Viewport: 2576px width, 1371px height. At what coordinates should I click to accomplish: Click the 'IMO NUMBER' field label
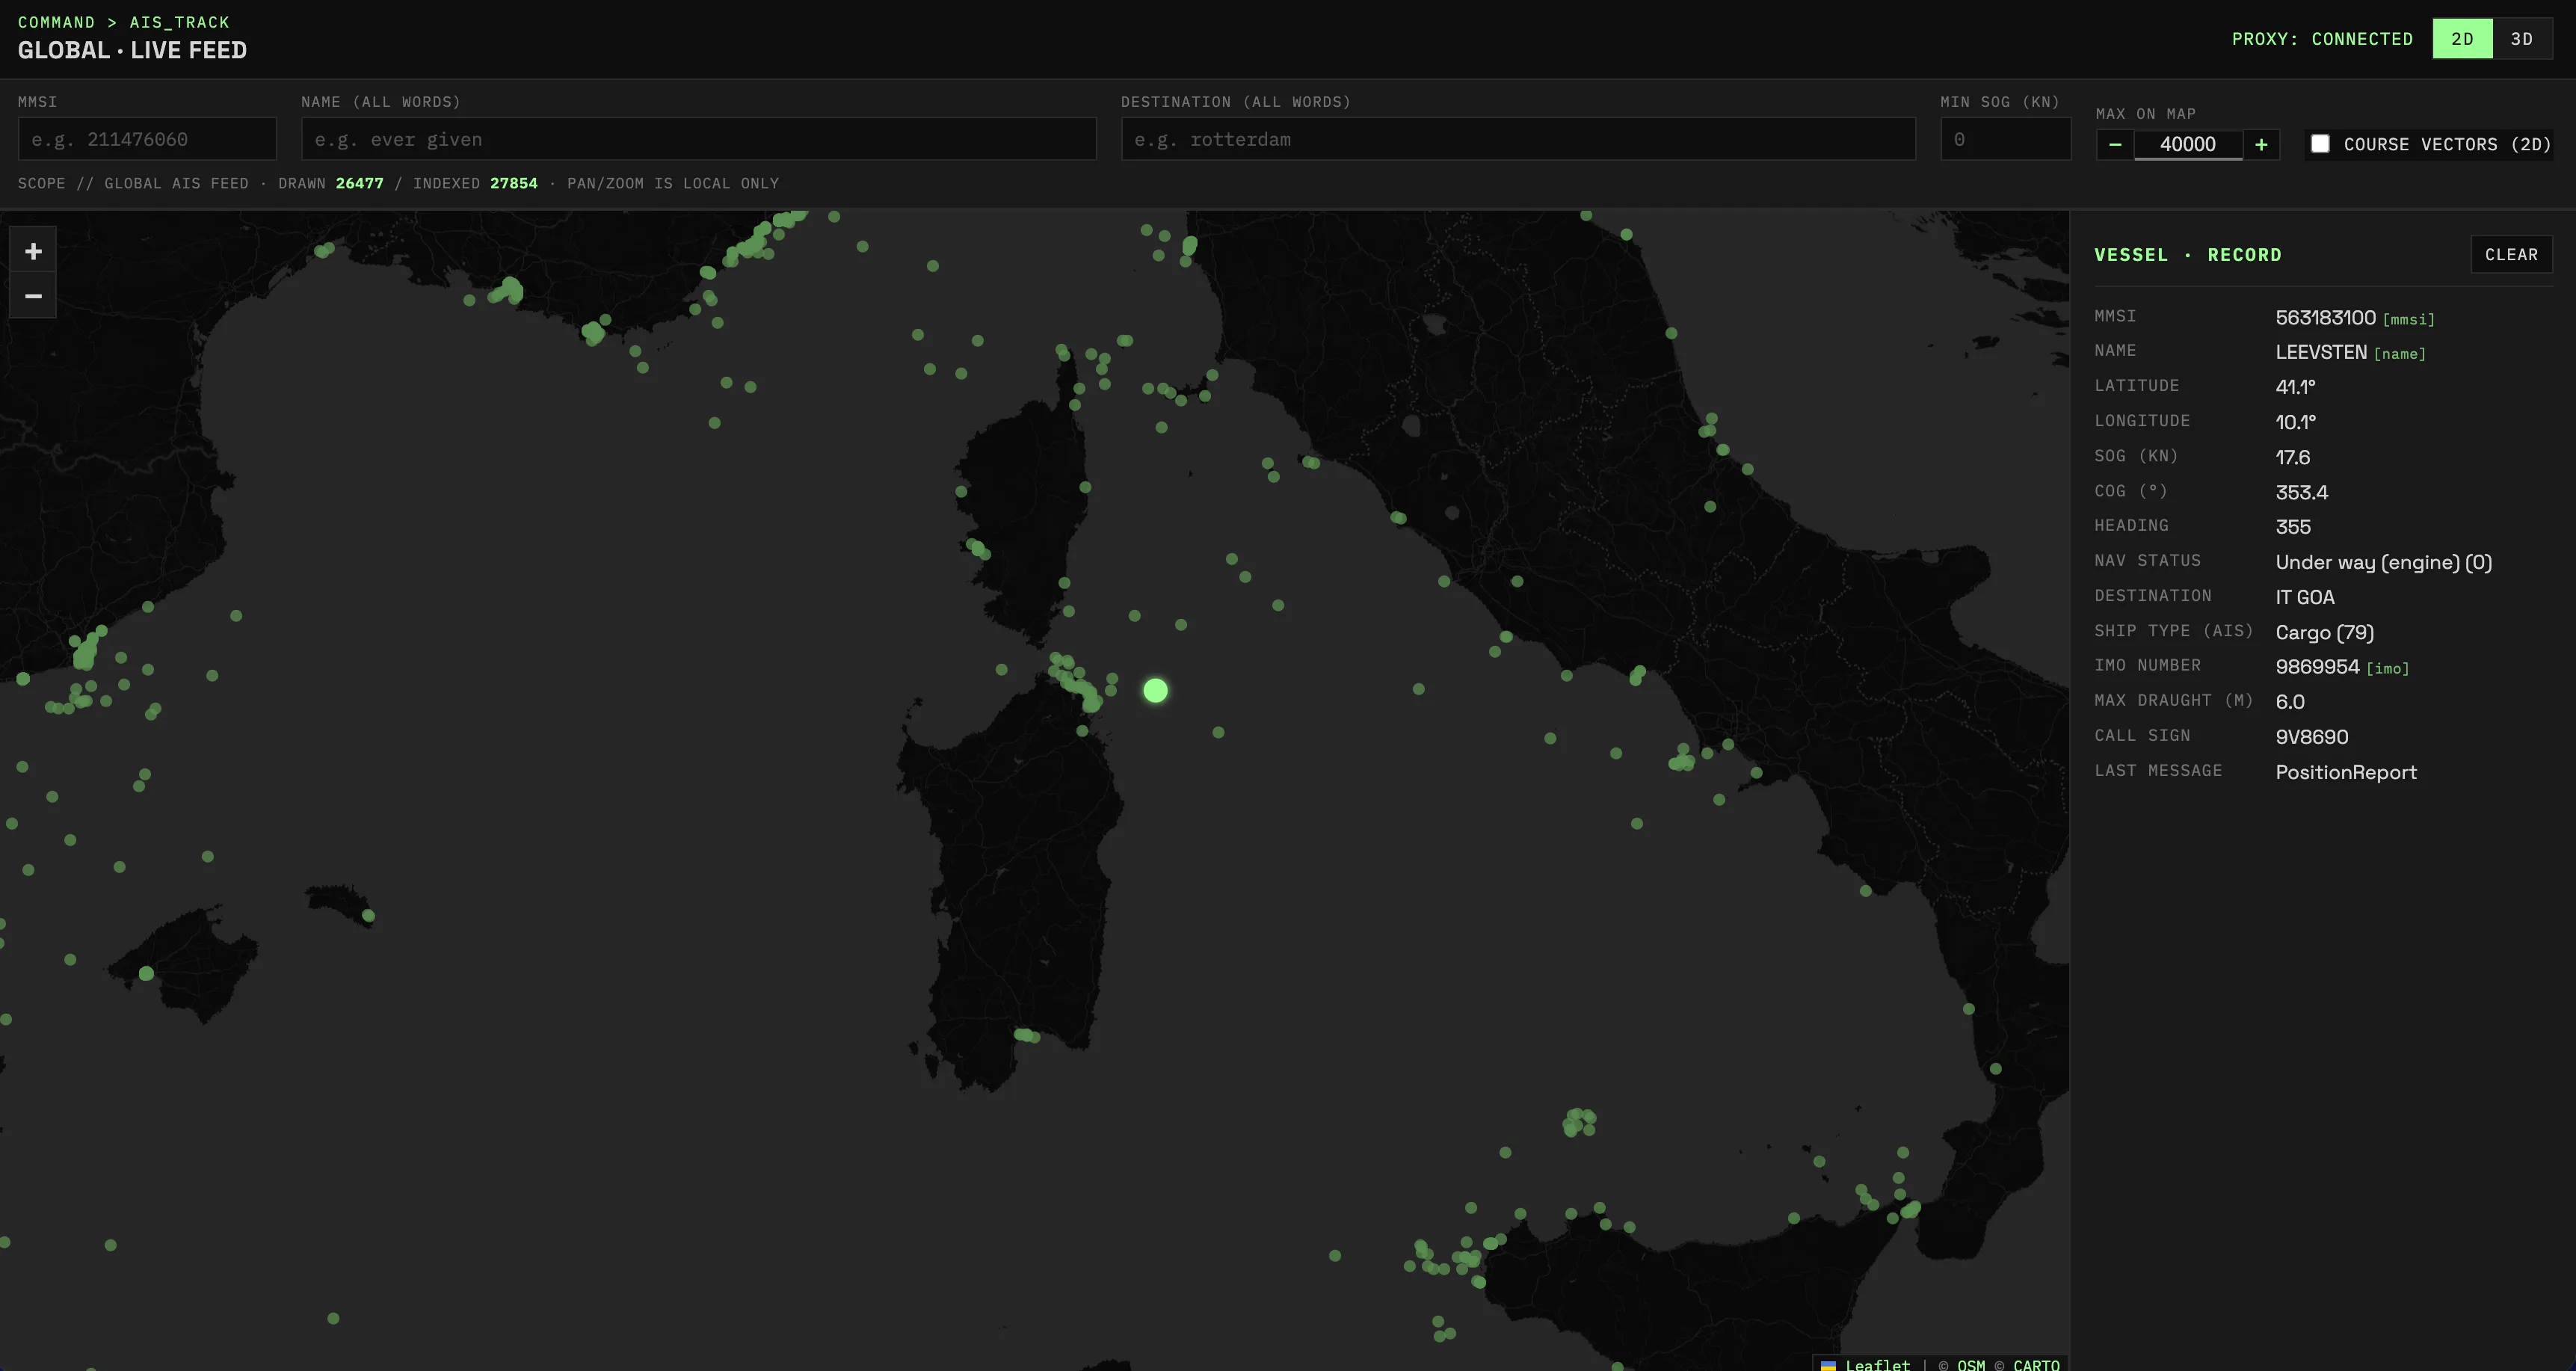[2148, 666]
